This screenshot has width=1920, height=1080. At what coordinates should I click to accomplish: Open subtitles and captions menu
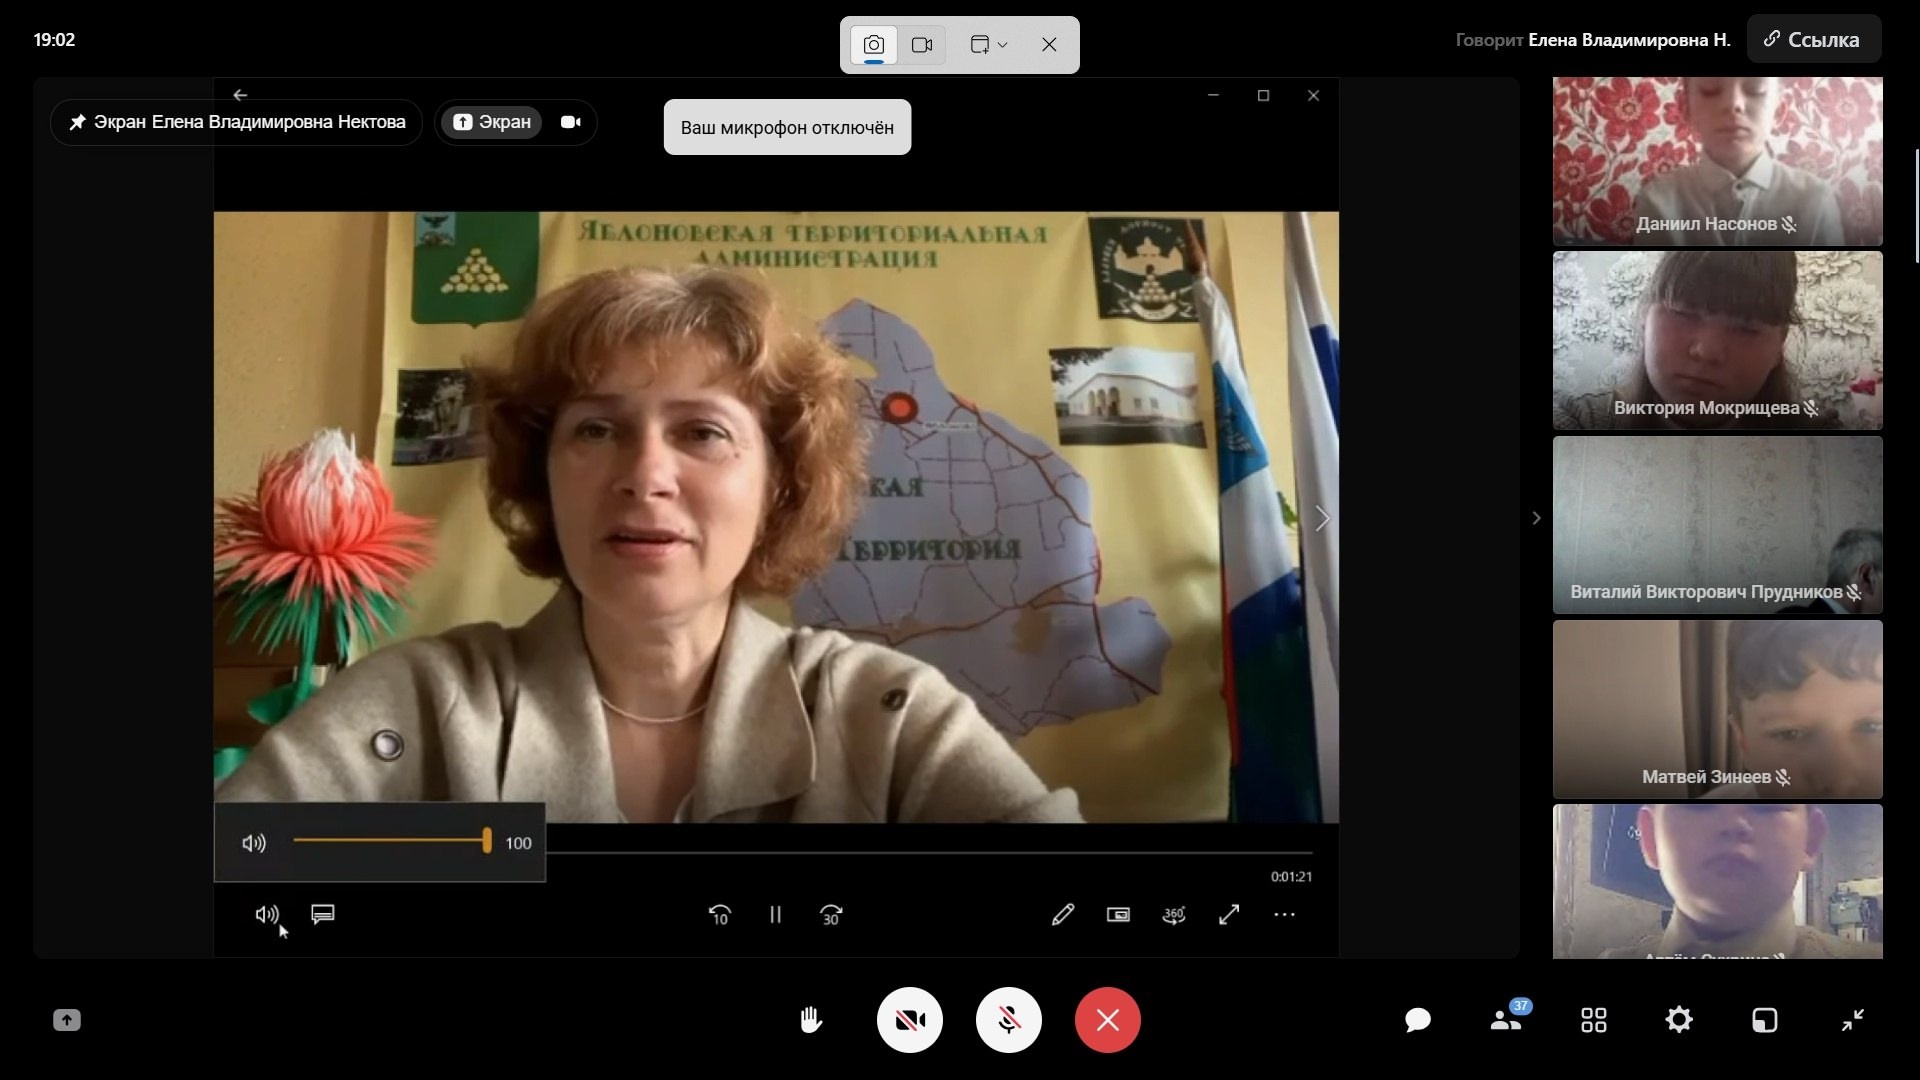323,914
